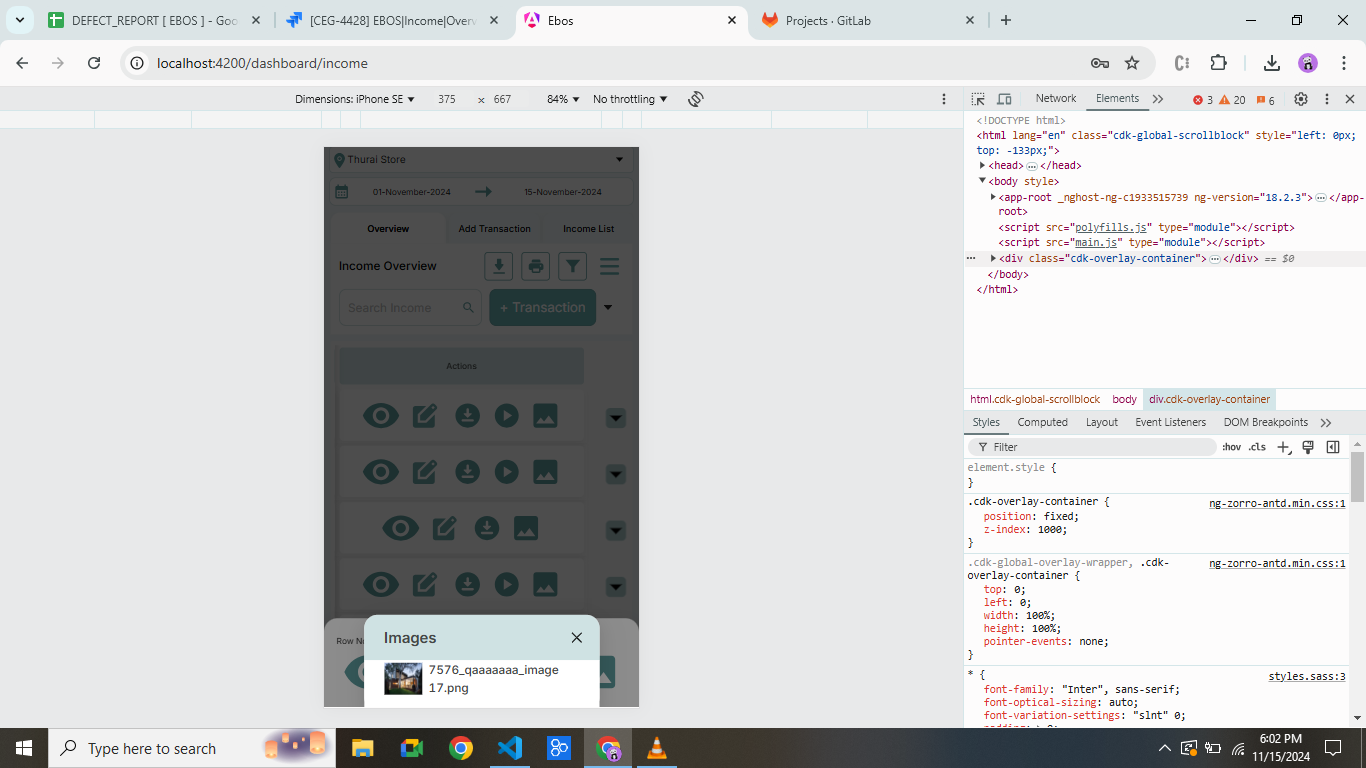
Task: Switch to the Projects · GitLab tab
Action: click(867, 20)
